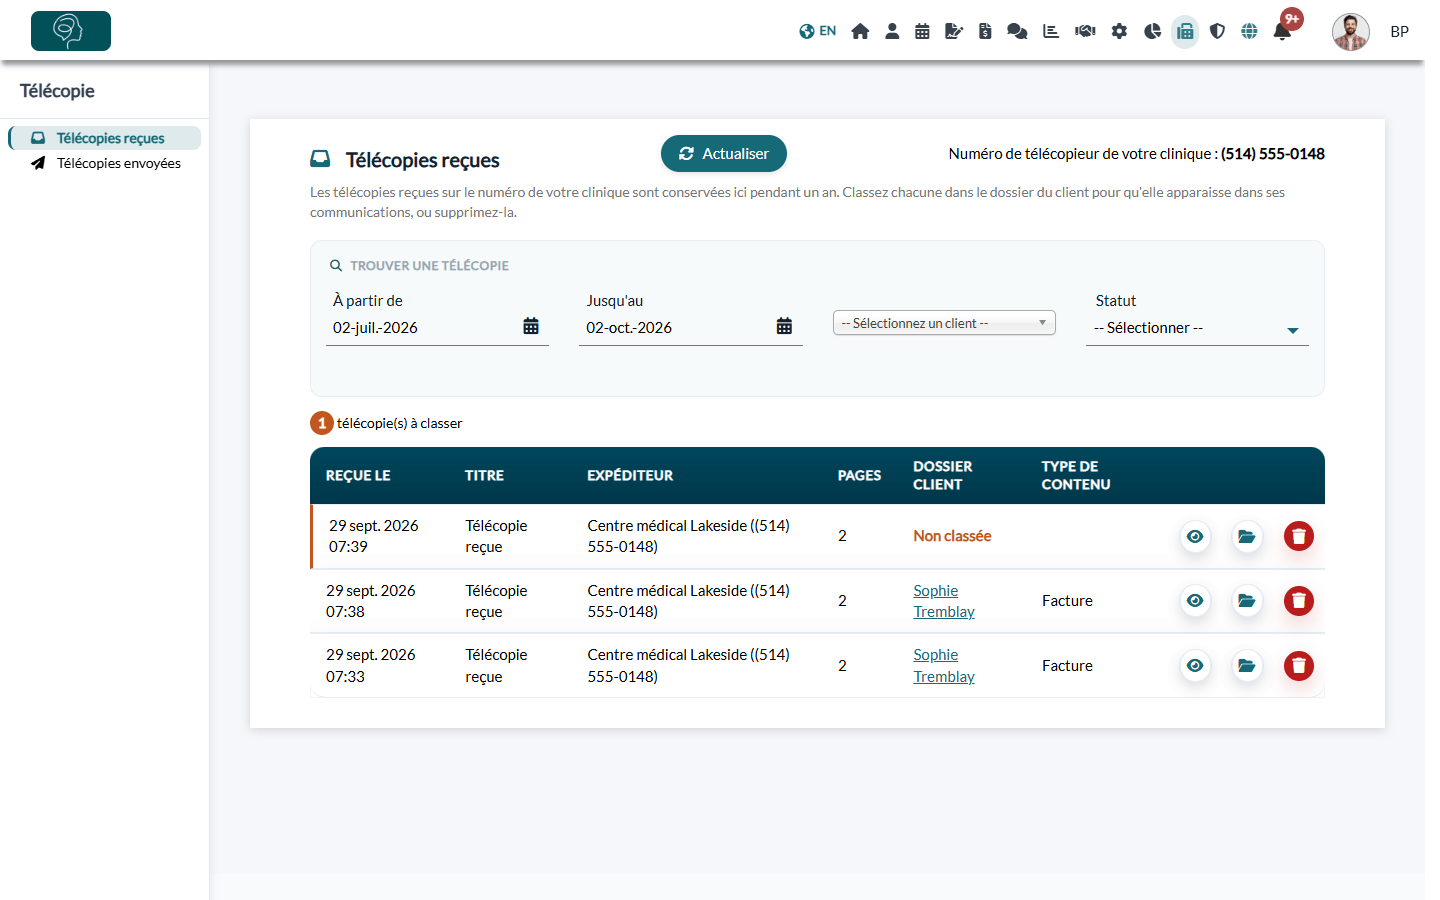The width and height of the screenshot is (1440, 900).
Task: View the 07:39 unclassified fax
Action: point(1195,536)
